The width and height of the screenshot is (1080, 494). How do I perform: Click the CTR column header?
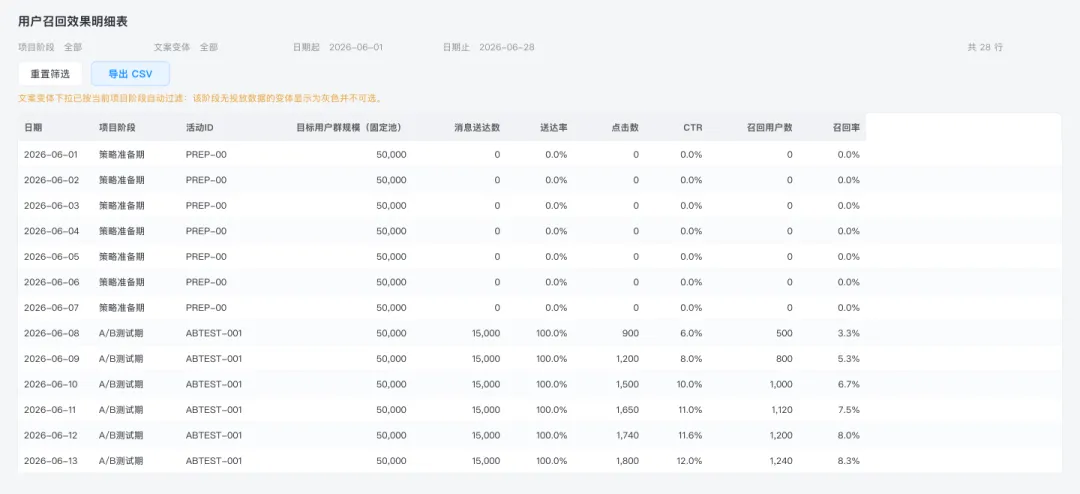pos(694,127)
